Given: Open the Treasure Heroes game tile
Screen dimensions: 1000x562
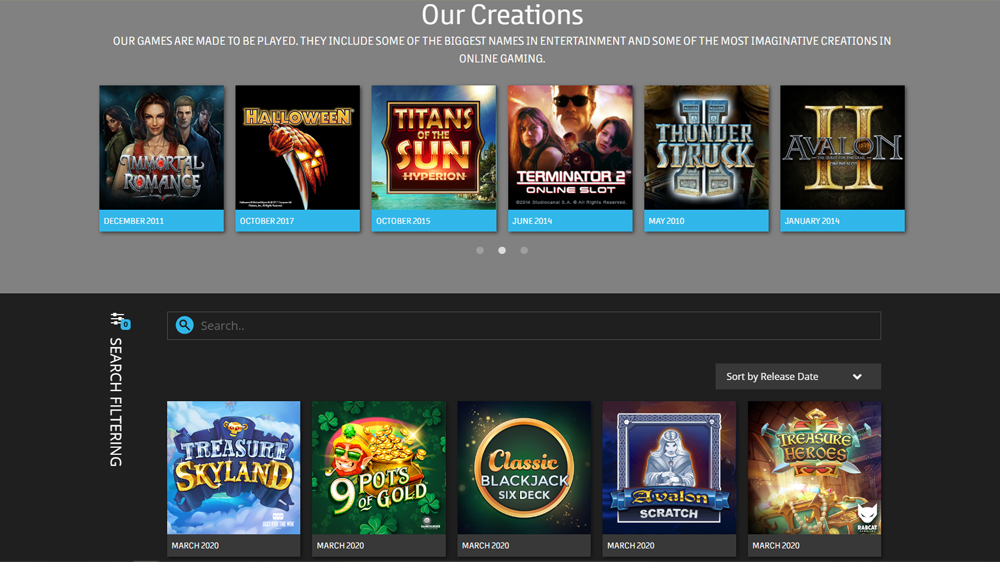Looking at the screenshot, I should (814, 468).
